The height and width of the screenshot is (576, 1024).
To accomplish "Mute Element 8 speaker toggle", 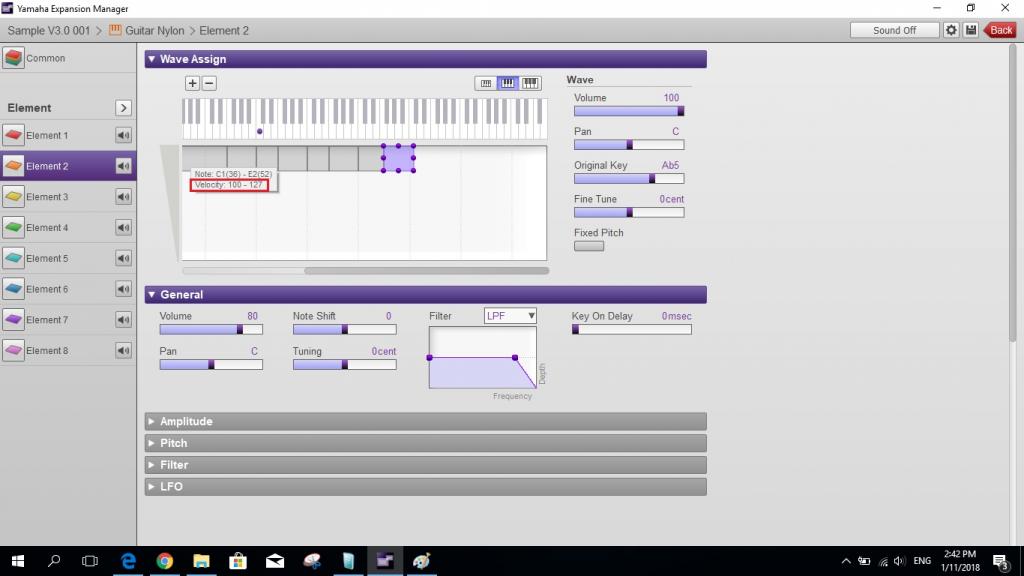I will point(123,350).
